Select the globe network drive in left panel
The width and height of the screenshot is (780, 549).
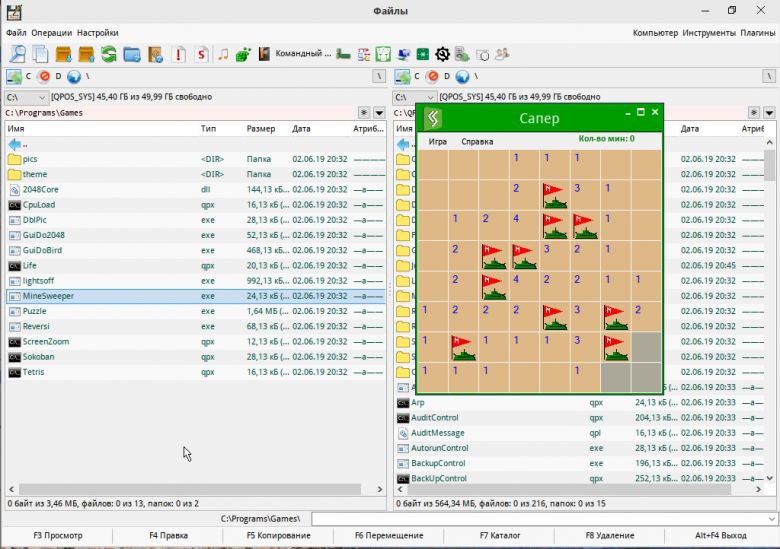(74, 77)
